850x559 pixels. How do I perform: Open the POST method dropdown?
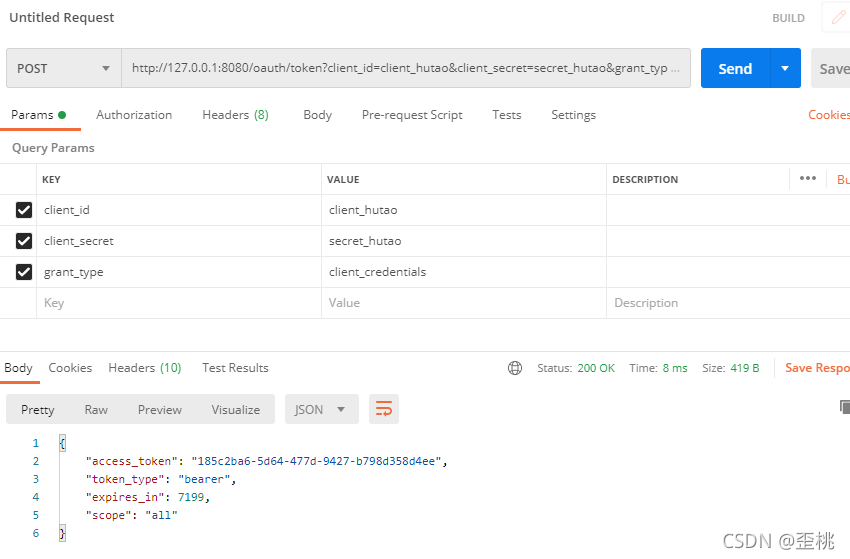[64, 68]
